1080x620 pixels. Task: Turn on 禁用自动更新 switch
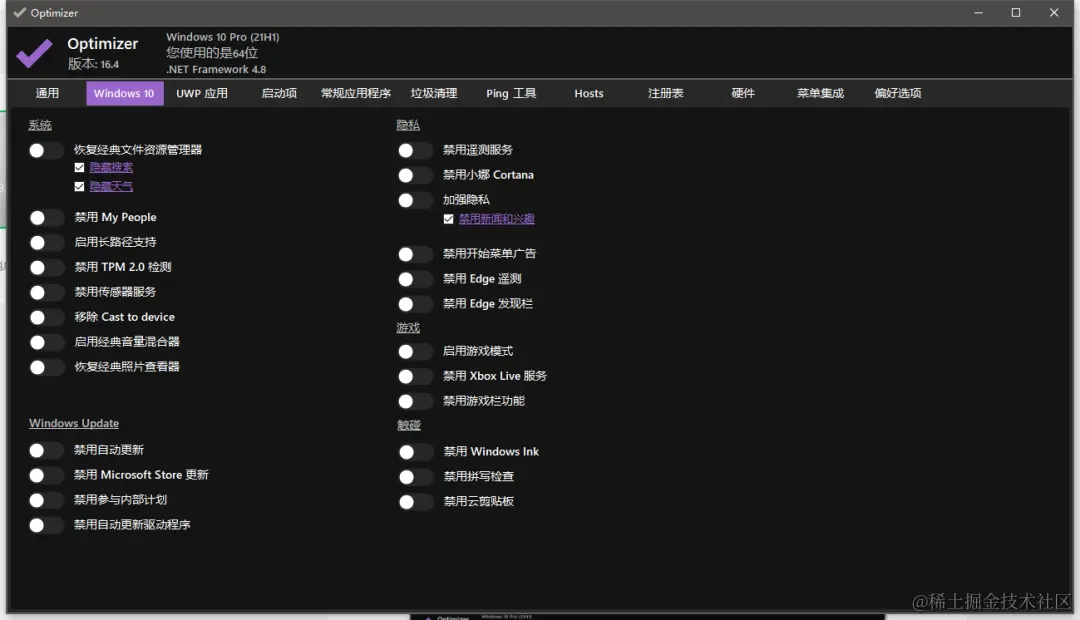coord(45,451)
